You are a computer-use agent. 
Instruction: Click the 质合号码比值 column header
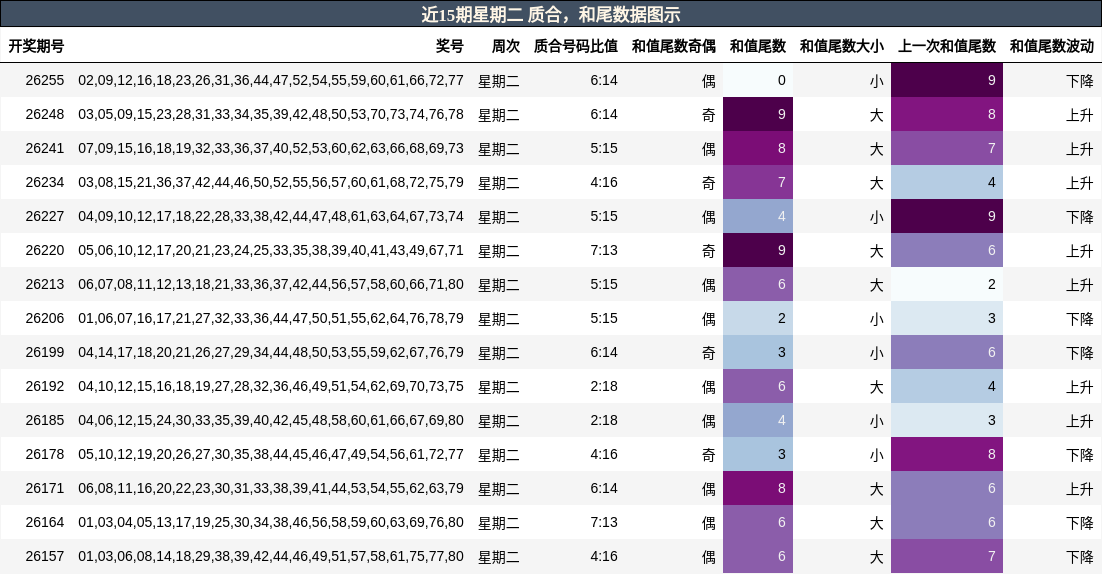click(x=576, y=46)
